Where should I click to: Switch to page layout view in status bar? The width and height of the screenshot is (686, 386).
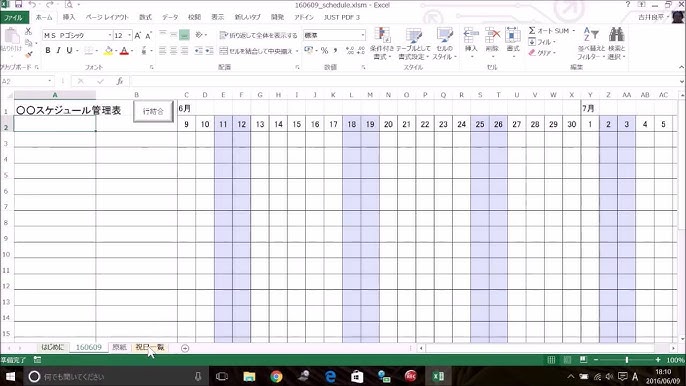point(567,360)
